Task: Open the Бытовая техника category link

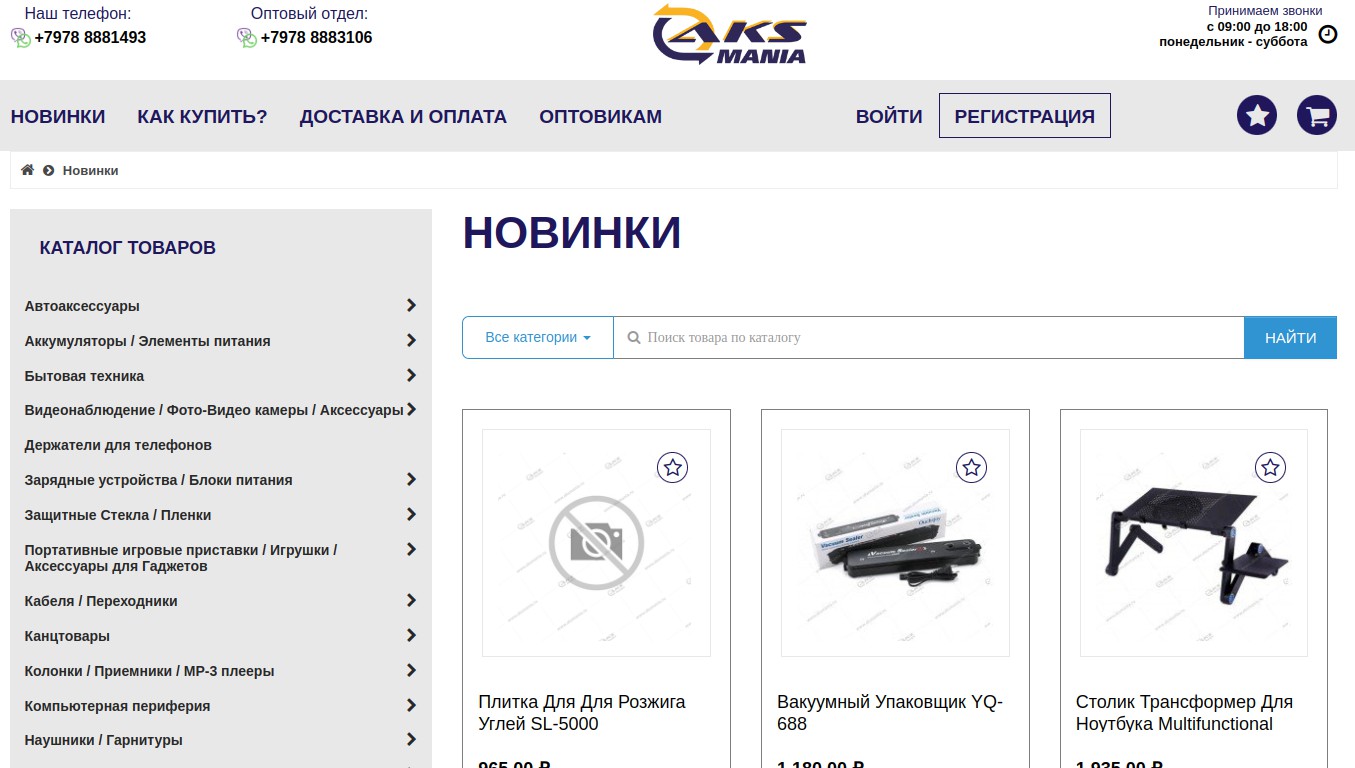Action: (84, 376)
